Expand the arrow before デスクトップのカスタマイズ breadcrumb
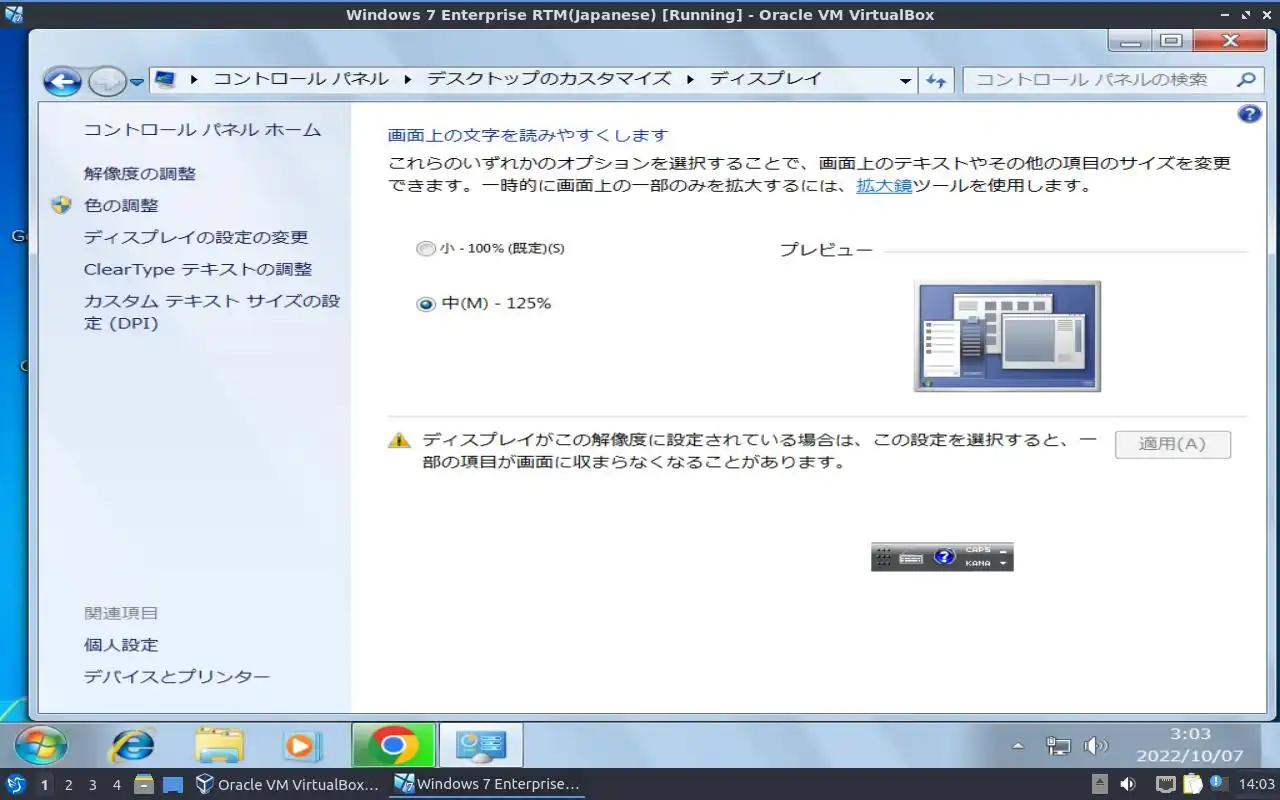The height and width of the screenshot is (800, 1280). point(409,79)
